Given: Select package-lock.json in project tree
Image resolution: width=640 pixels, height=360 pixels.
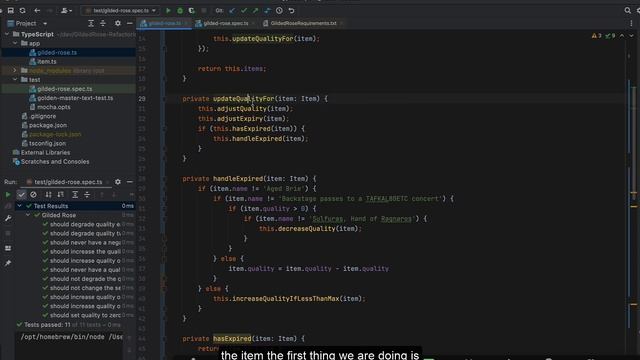Looking at the screenshot, I should pyautogui.click(x=55, y=134).
